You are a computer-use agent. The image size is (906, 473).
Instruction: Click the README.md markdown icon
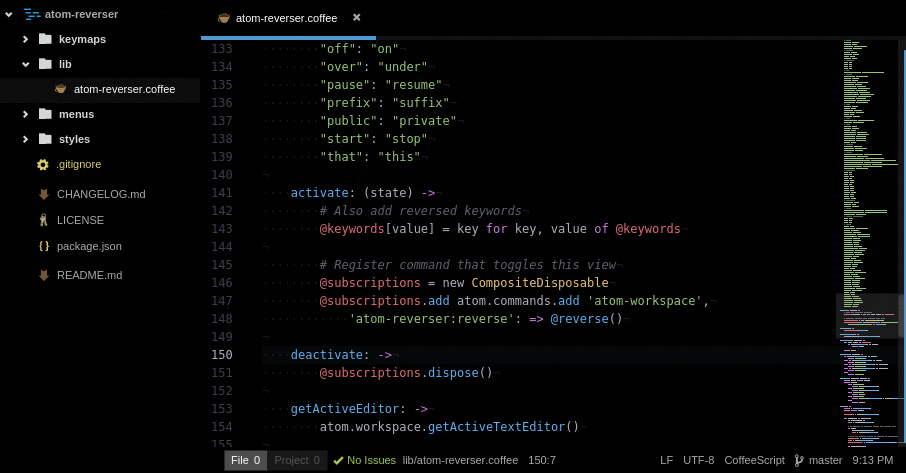(x=44, y=275)
